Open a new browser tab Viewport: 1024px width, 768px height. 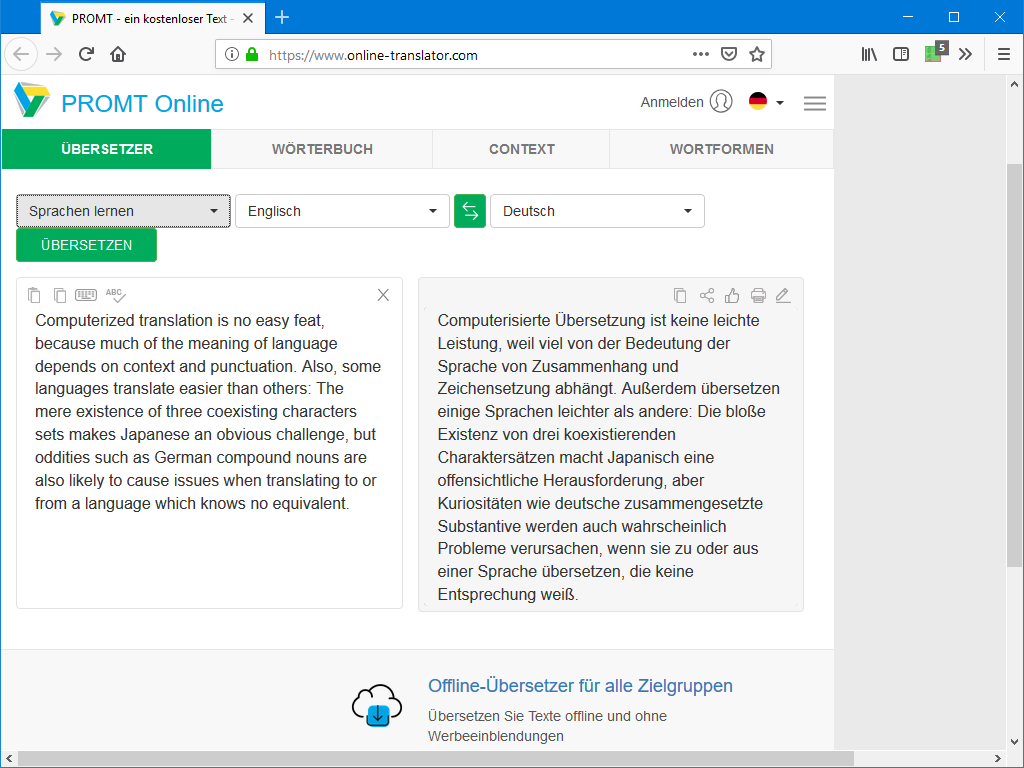click(282, 18)
